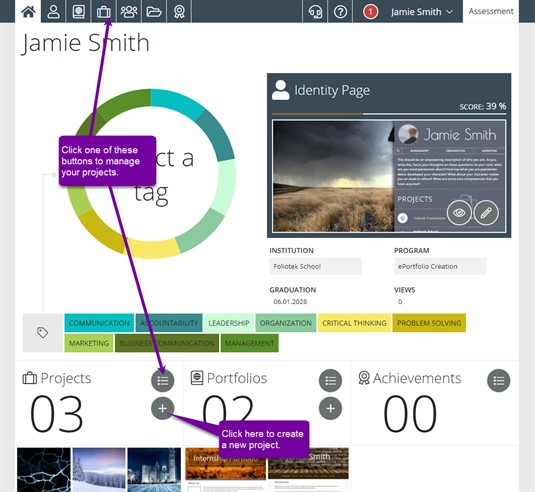Open the Files folder icon in navigation
The image size is (535, 492).
click(154, 12)
